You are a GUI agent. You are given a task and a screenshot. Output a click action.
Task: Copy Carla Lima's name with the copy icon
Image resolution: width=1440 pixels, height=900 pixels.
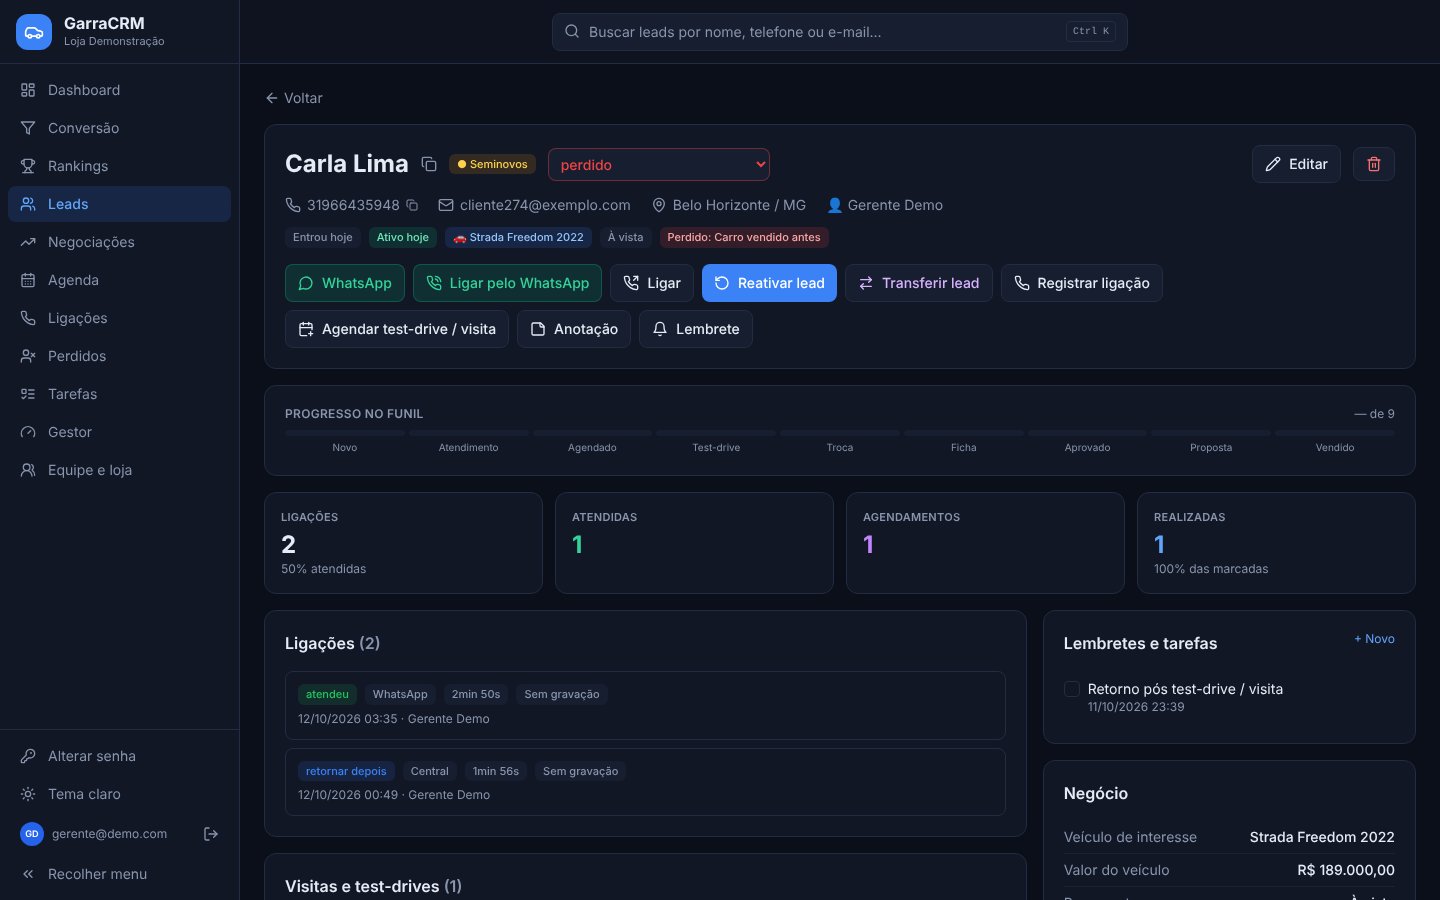(429, 164)
